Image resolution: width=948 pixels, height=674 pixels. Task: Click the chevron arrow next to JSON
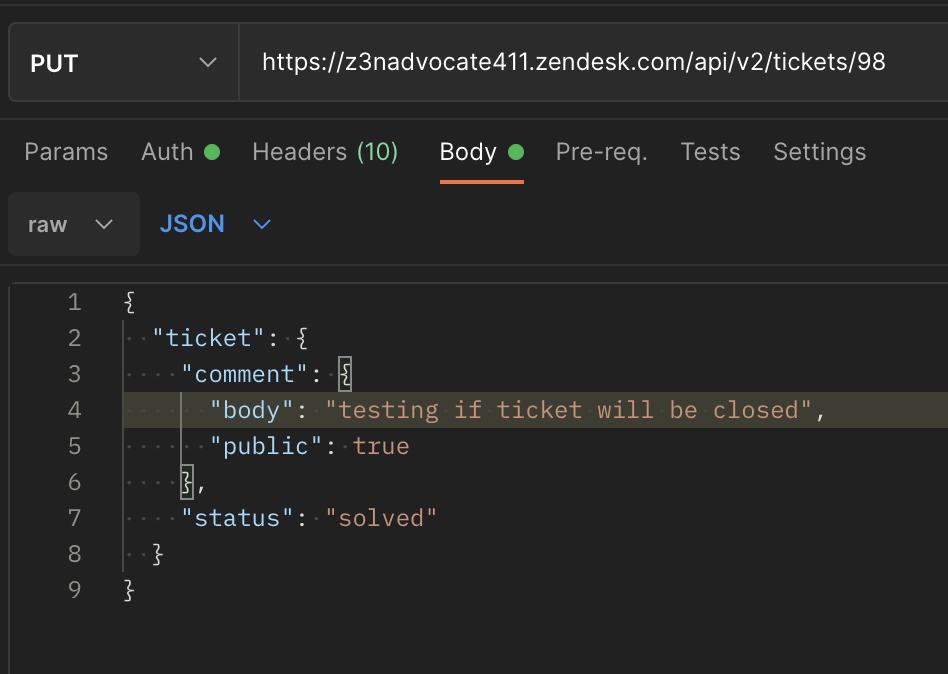coord(262,224)
